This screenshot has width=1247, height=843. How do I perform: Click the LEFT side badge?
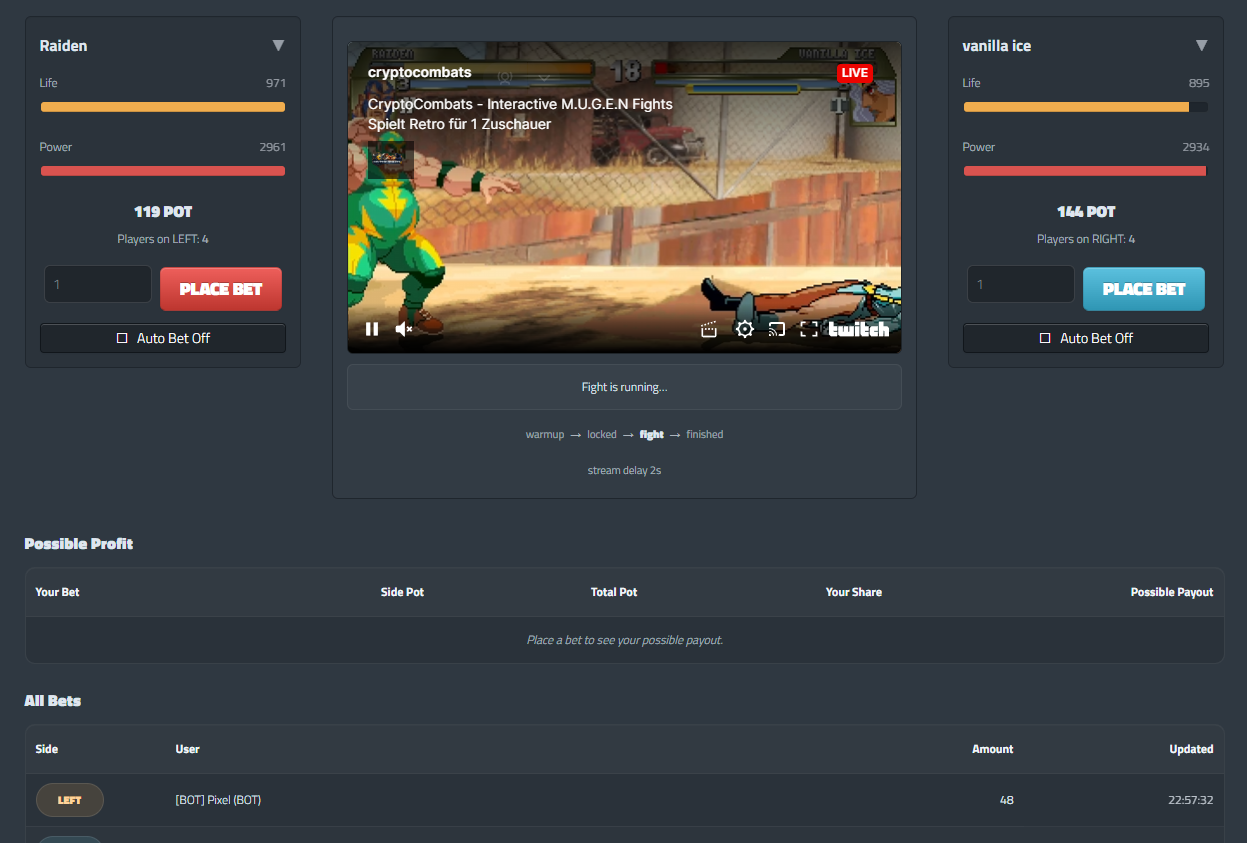pyautogui.click(x=70, y=800)
